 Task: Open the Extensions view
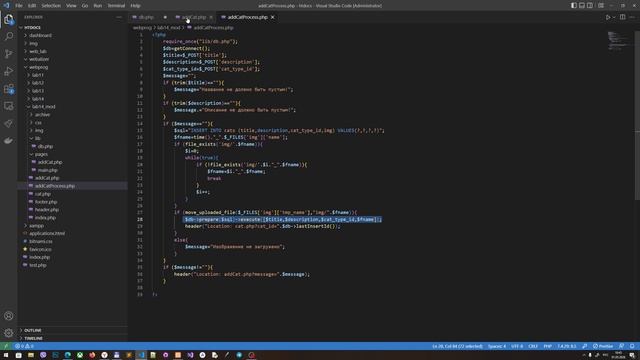coord(9,89)
